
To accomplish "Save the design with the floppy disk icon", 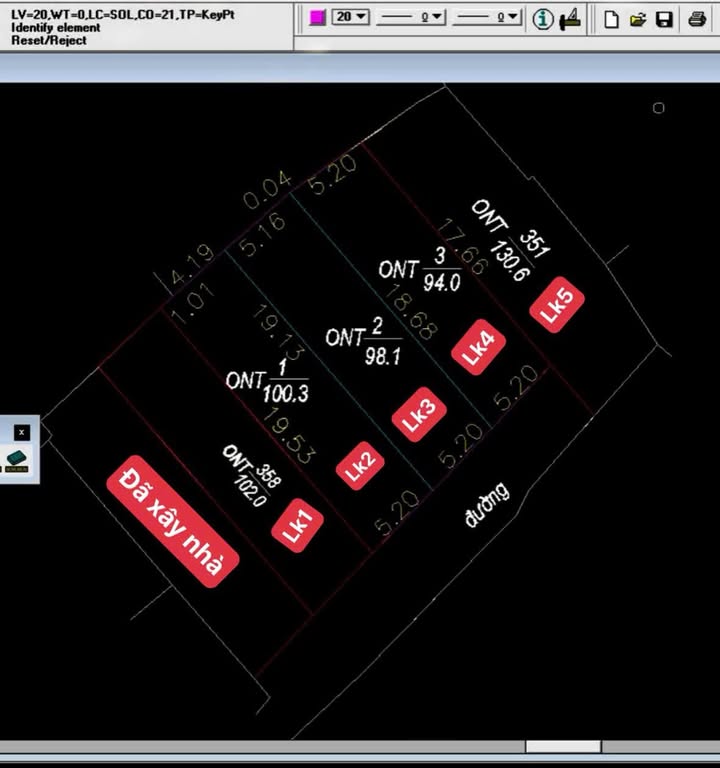I will point(664,19).
